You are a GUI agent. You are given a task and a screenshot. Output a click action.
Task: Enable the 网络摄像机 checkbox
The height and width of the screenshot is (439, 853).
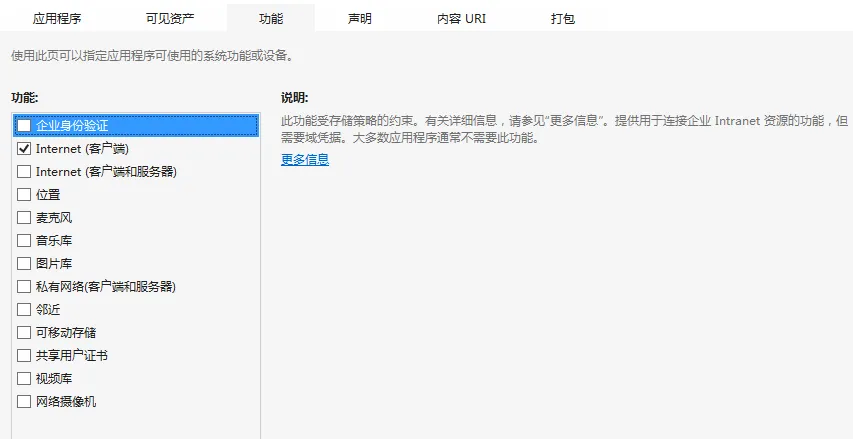24,402
